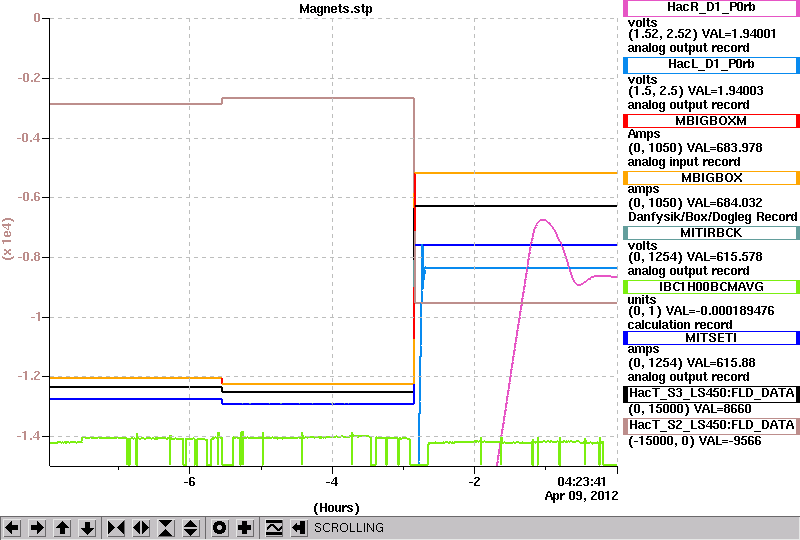Click the VAL=-0.000189476 readout under IBC1H00BCMAVG
800x540 pixels.
coord(720,311)
